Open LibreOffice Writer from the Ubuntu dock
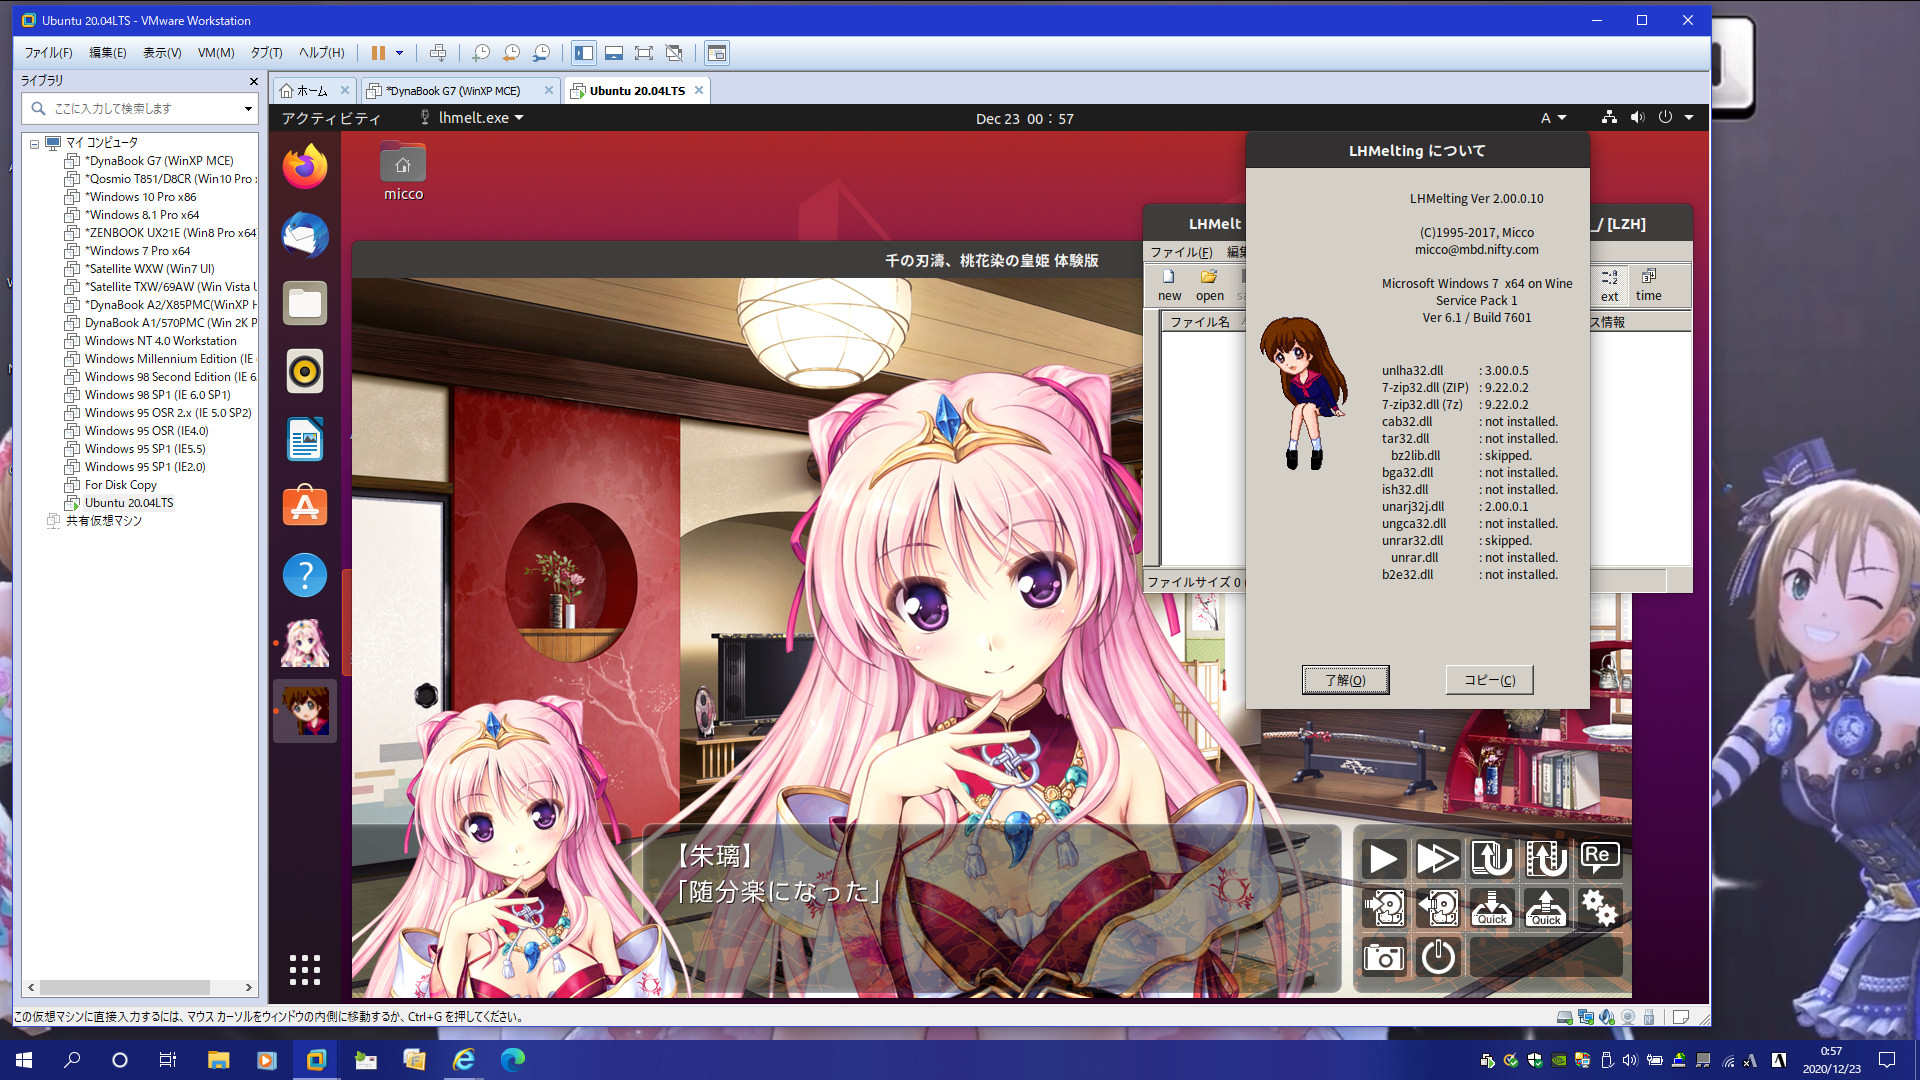 pos(305,439)
